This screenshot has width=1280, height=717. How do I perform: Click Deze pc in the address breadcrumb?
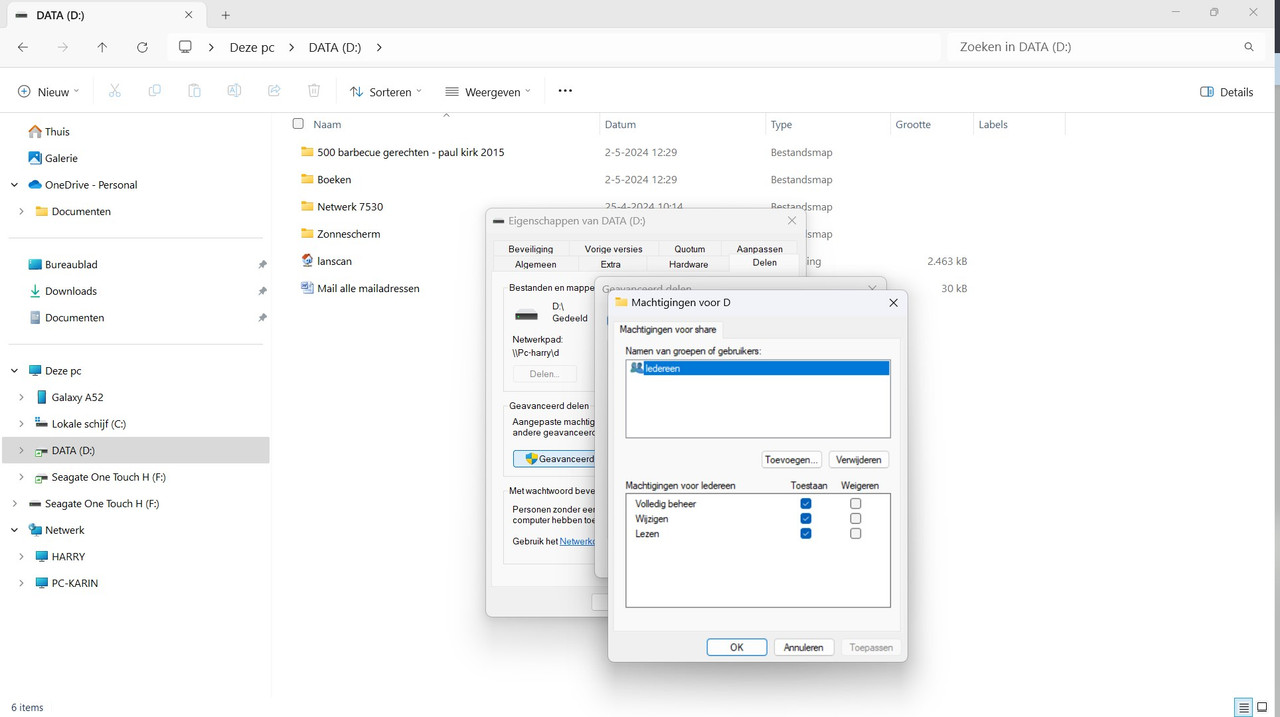(x=252, y=47)
